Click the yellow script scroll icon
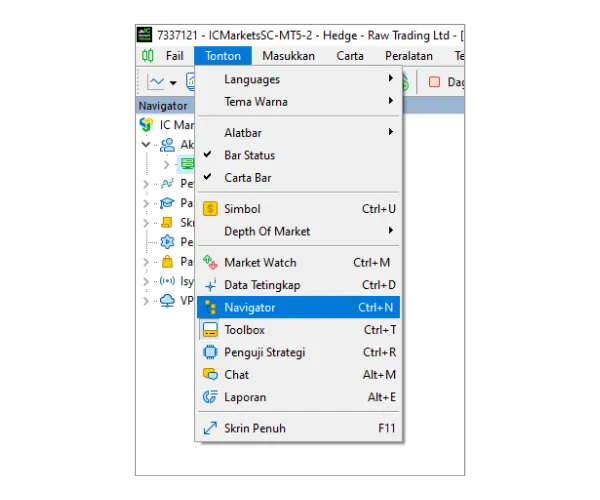Image resolution: width=600 pixels, height=500 pixels. click(x=167, y=222)
